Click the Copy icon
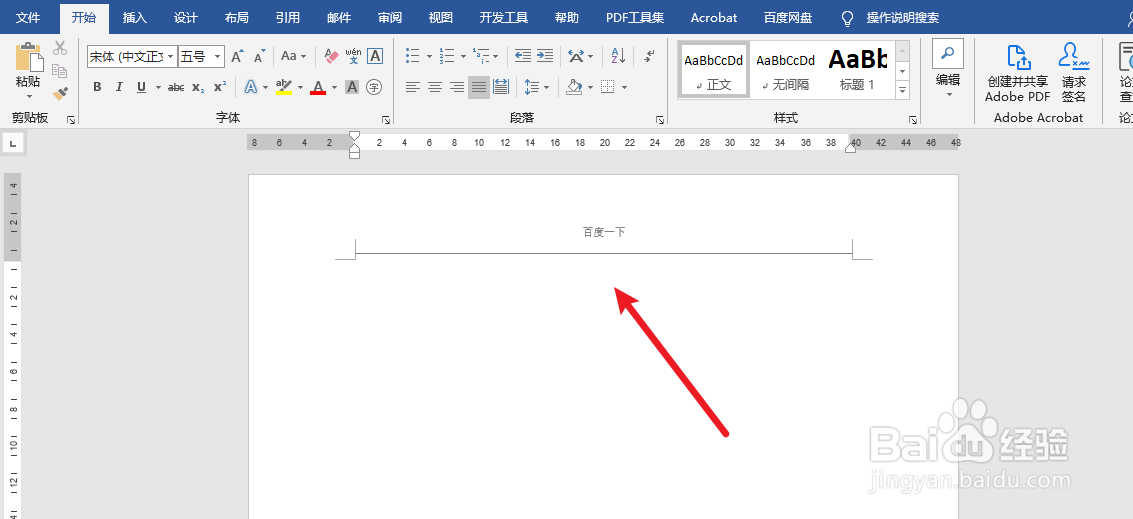The width and height of the screenshot is (1133, 519). [60, 71]
